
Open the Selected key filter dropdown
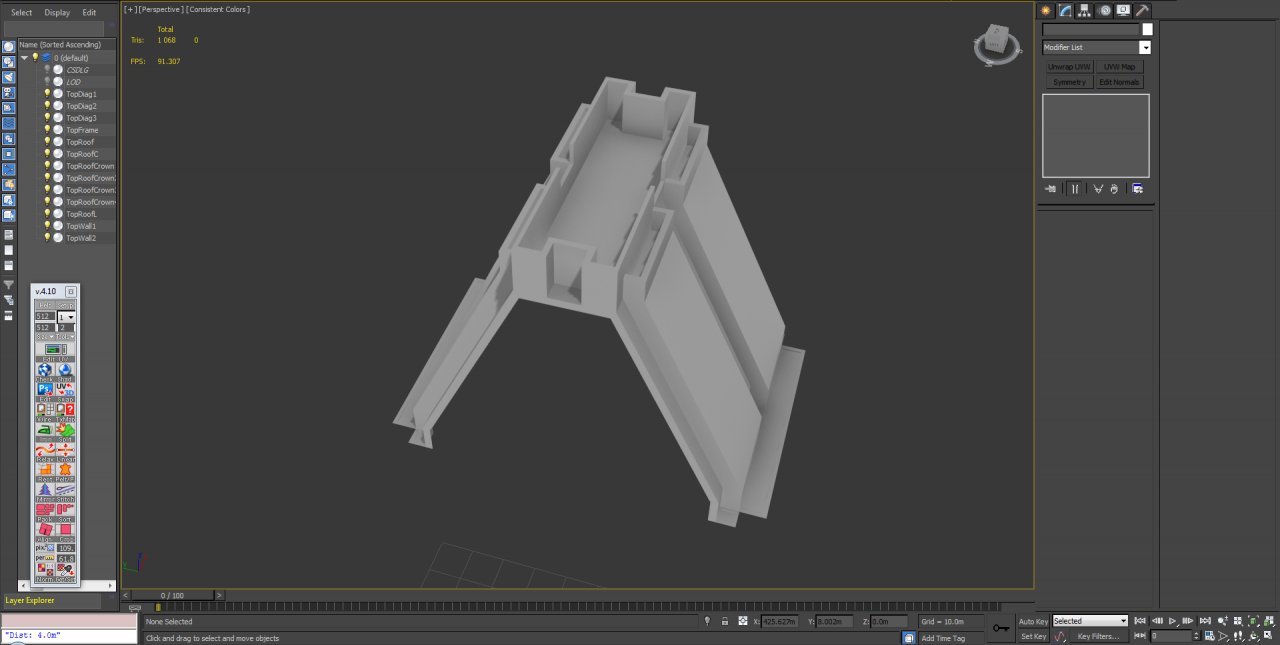click(x=1090, y=621)
